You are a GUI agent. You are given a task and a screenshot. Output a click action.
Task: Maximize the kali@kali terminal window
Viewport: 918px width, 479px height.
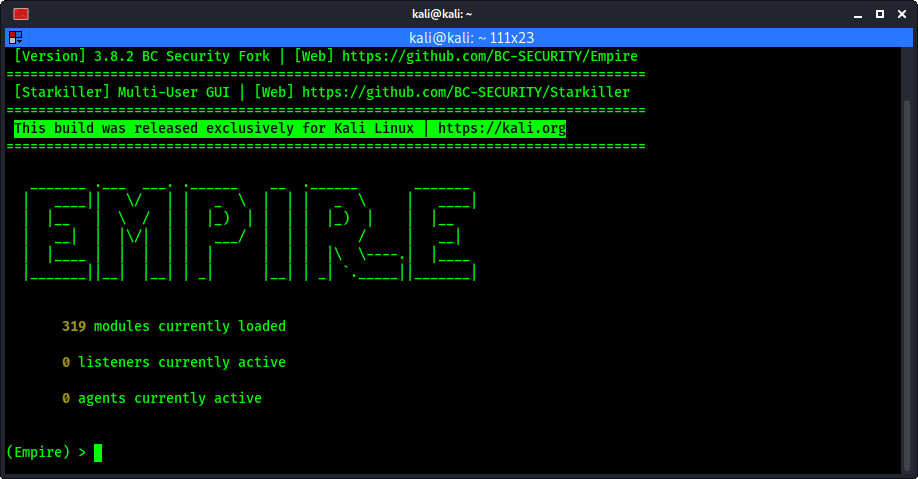tap(878, 14)
